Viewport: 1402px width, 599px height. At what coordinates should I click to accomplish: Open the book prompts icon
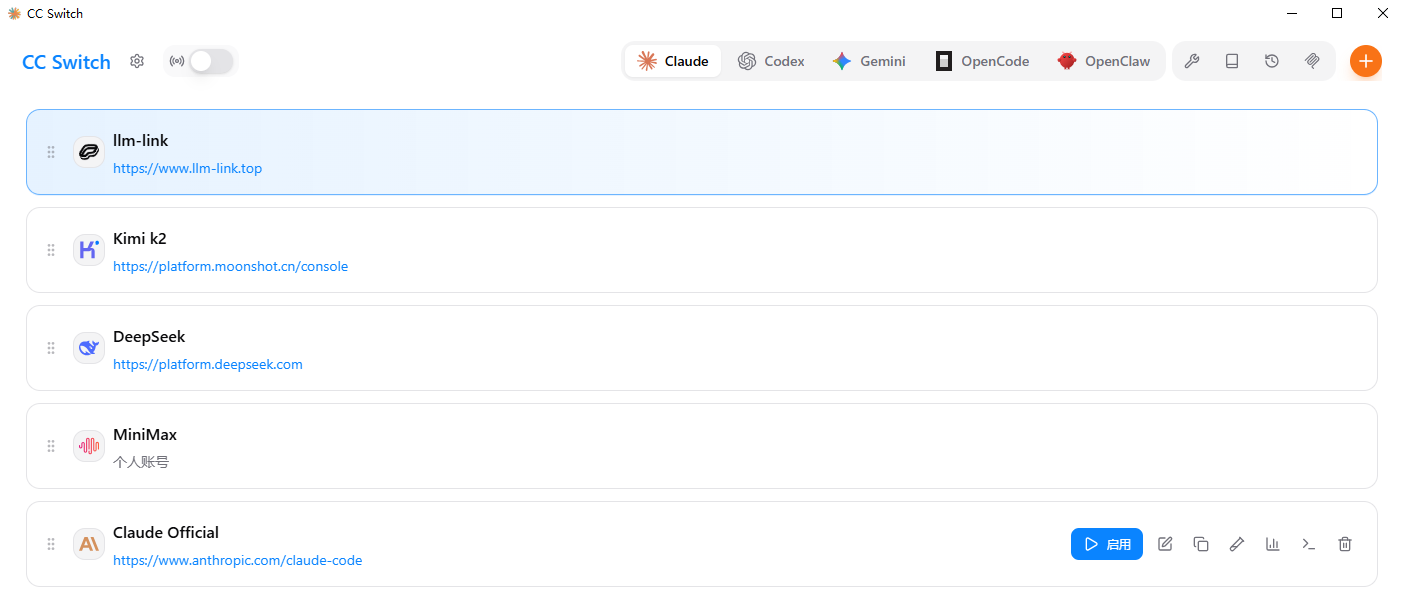(x=1232, y=61)
